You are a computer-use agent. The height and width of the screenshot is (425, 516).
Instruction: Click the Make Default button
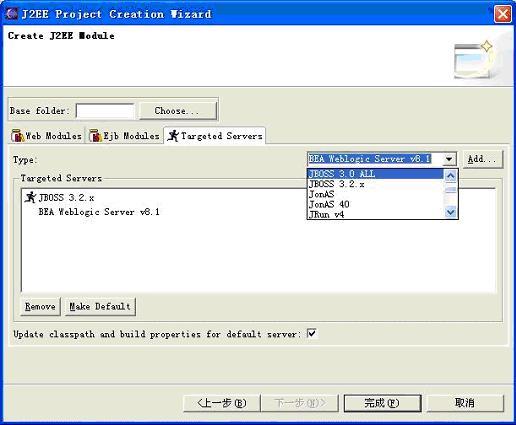click(100, 306)
